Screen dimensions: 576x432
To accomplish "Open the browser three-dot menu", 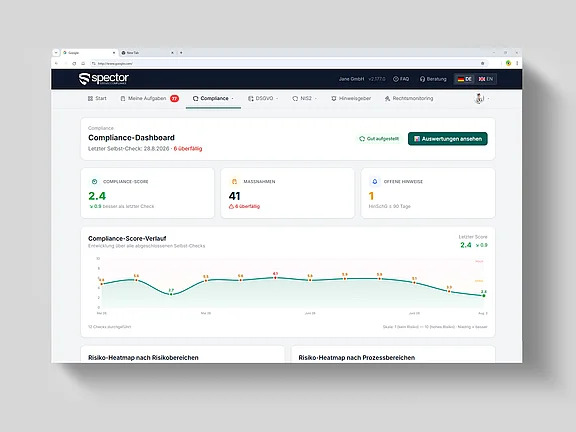I will pyautogui.click(x=517, y=63).
